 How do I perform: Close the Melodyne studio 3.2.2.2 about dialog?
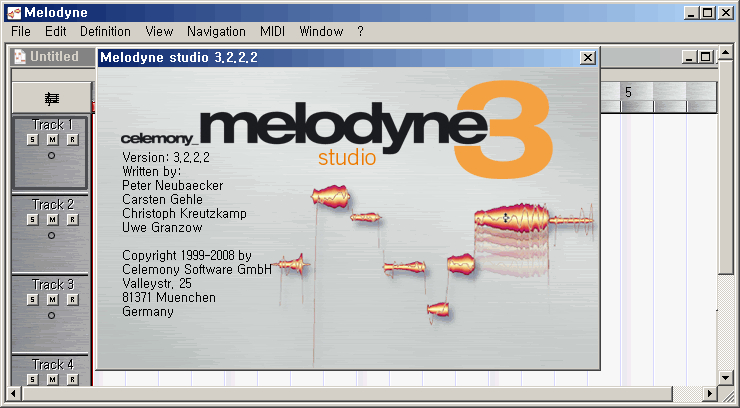[x=588, y=58]
